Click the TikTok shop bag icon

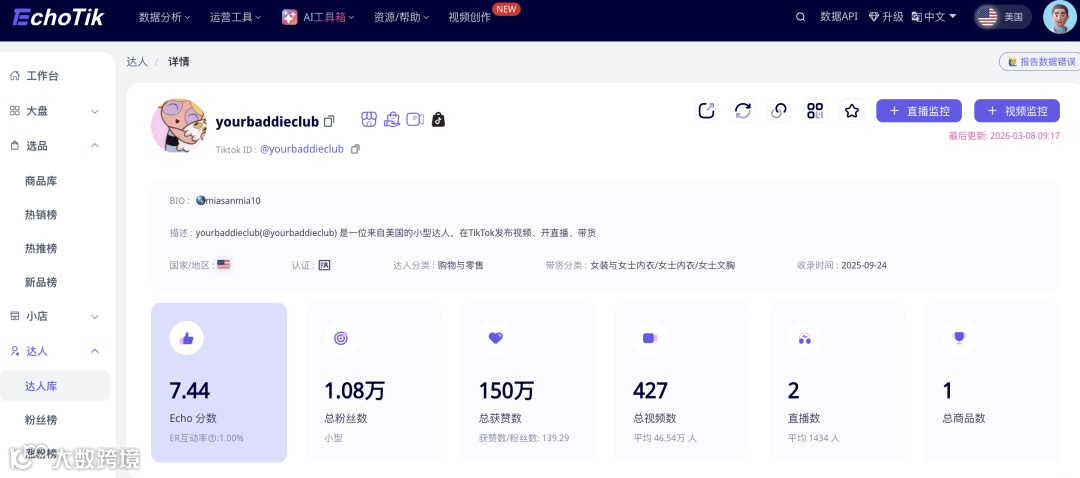tap(438, 120)
